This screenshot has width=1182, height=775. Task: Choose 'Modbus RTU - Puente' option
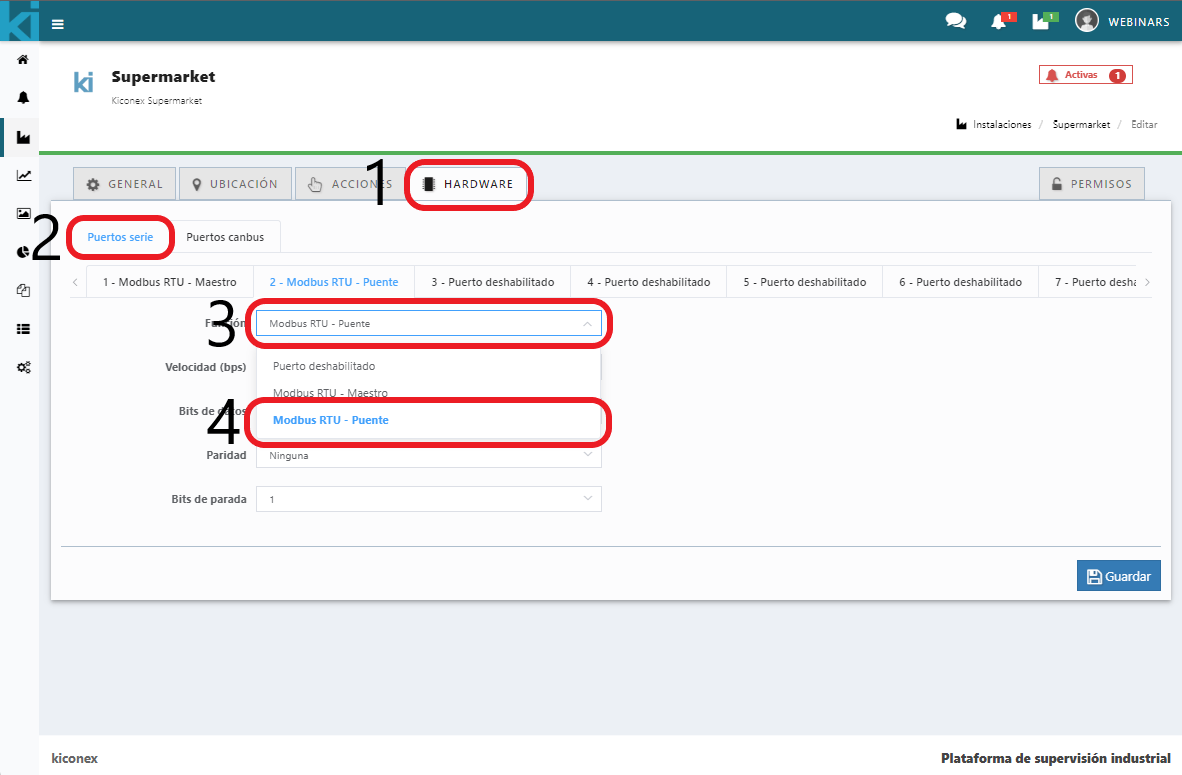[330, 420]
